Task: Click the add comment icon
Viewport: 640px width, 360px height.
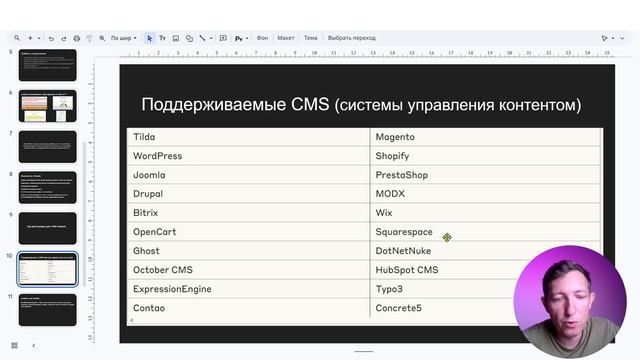Action: coord(223,38)
